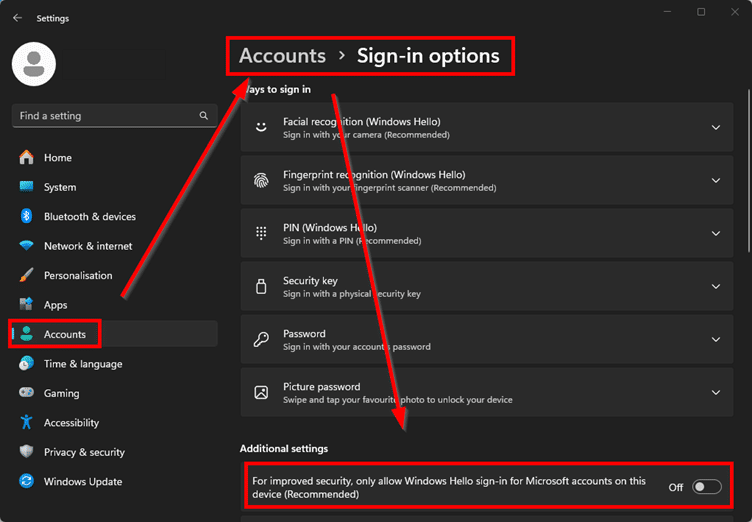Click the Bluetooth symbol icon
This screenshot has height=522, width=752.
pos(26,216)
